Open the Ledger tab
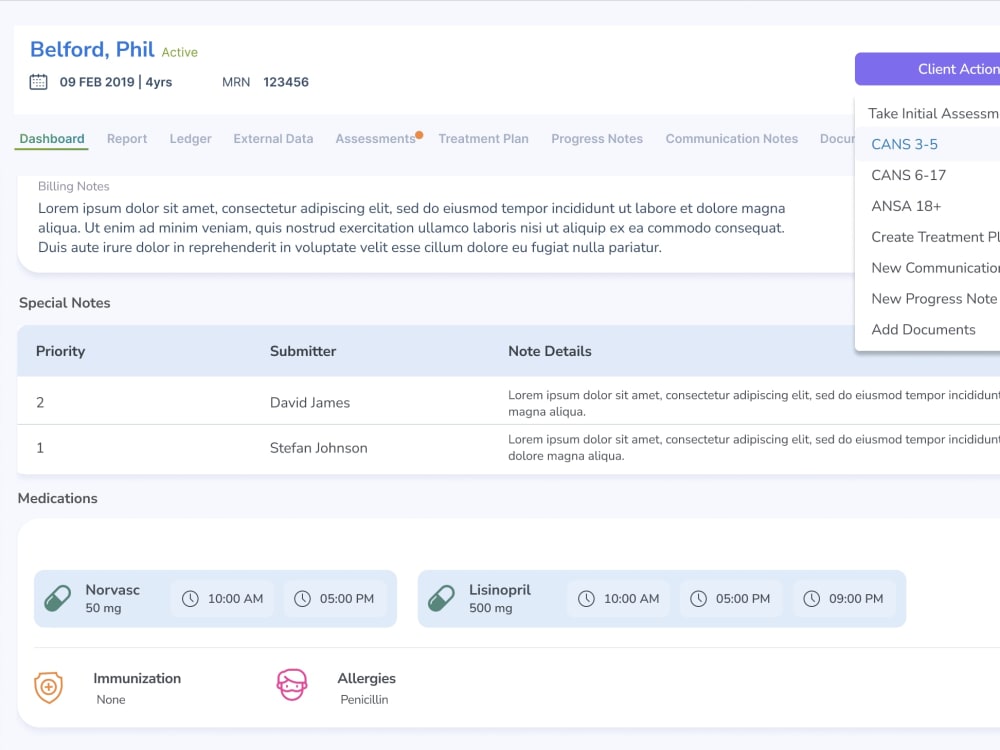The width and height of the screenshot is (1000, 750). (190, 139)
